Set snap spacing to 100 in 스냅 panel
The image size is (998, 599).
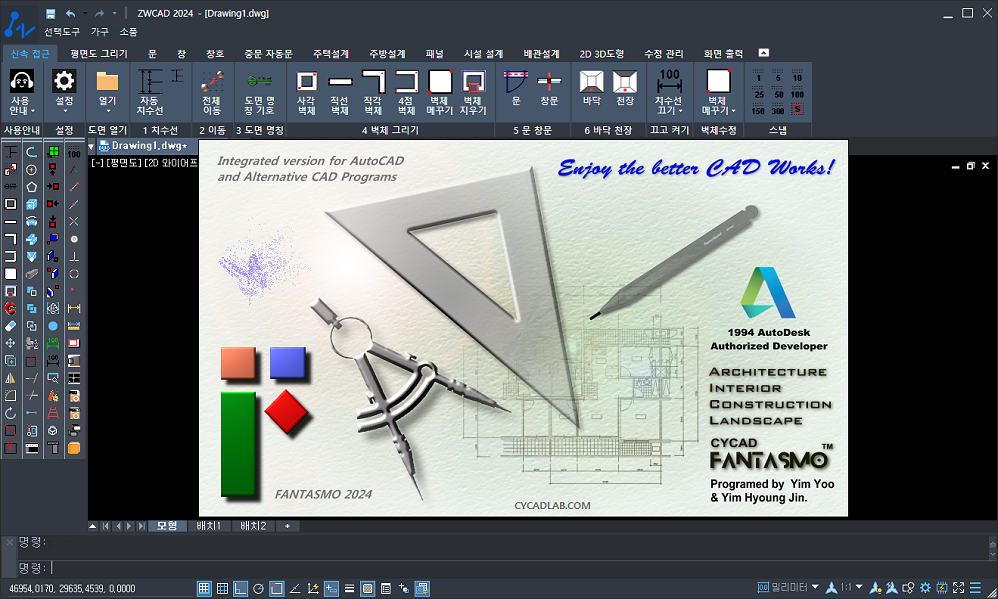(x=798, y=94)
